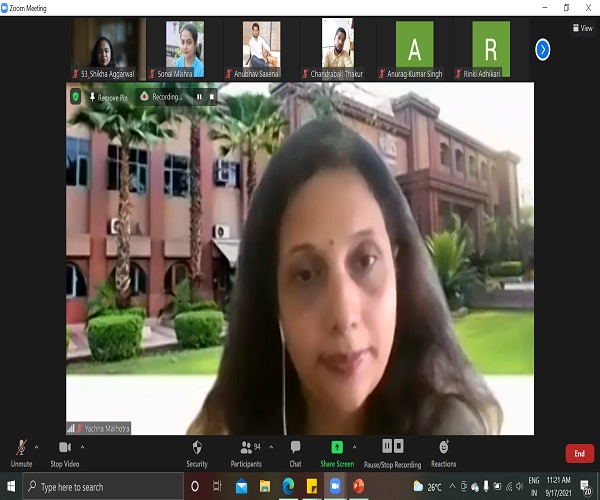Expand audio options arrow beside Unmute

[36, 447]
